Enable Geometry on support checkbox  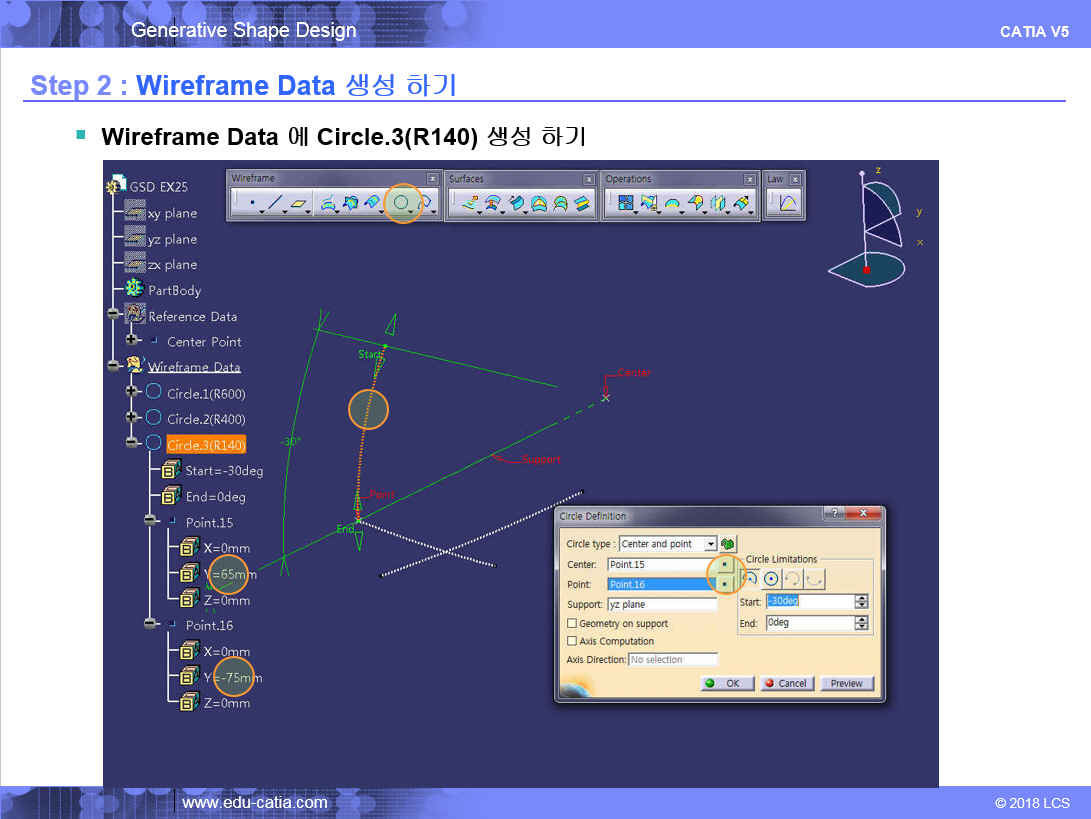572,624
